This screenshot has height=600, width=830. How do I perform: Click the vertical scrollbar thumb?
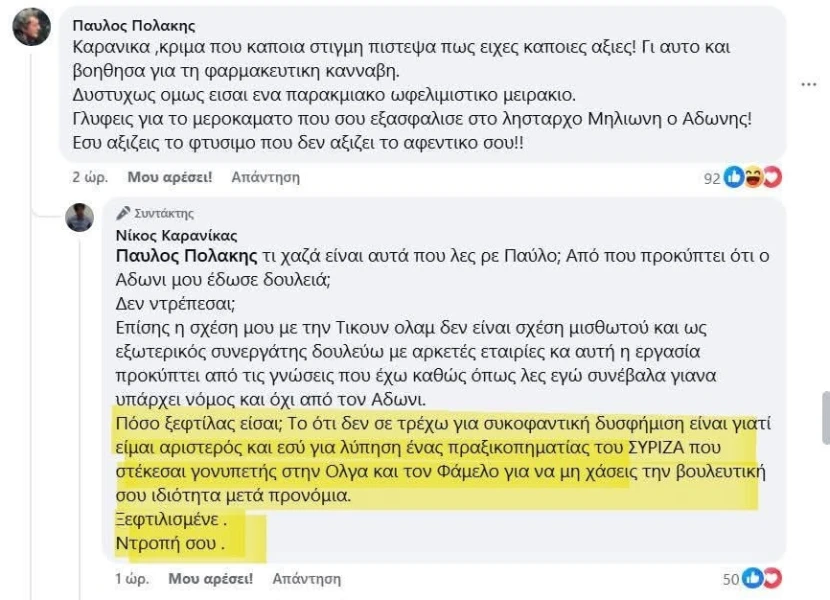tap(825, 417)
